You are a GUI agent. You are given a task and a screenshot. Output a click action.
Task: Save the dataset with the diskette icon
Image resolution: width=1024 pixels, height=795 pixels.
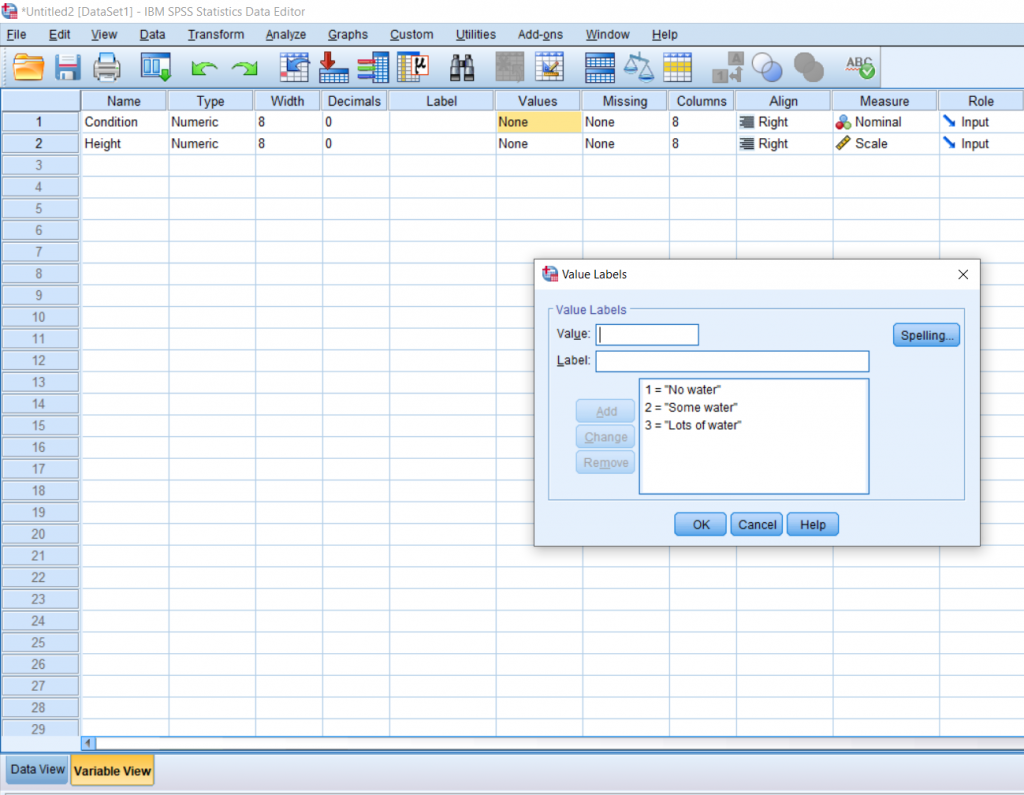[x=67, y=67]
